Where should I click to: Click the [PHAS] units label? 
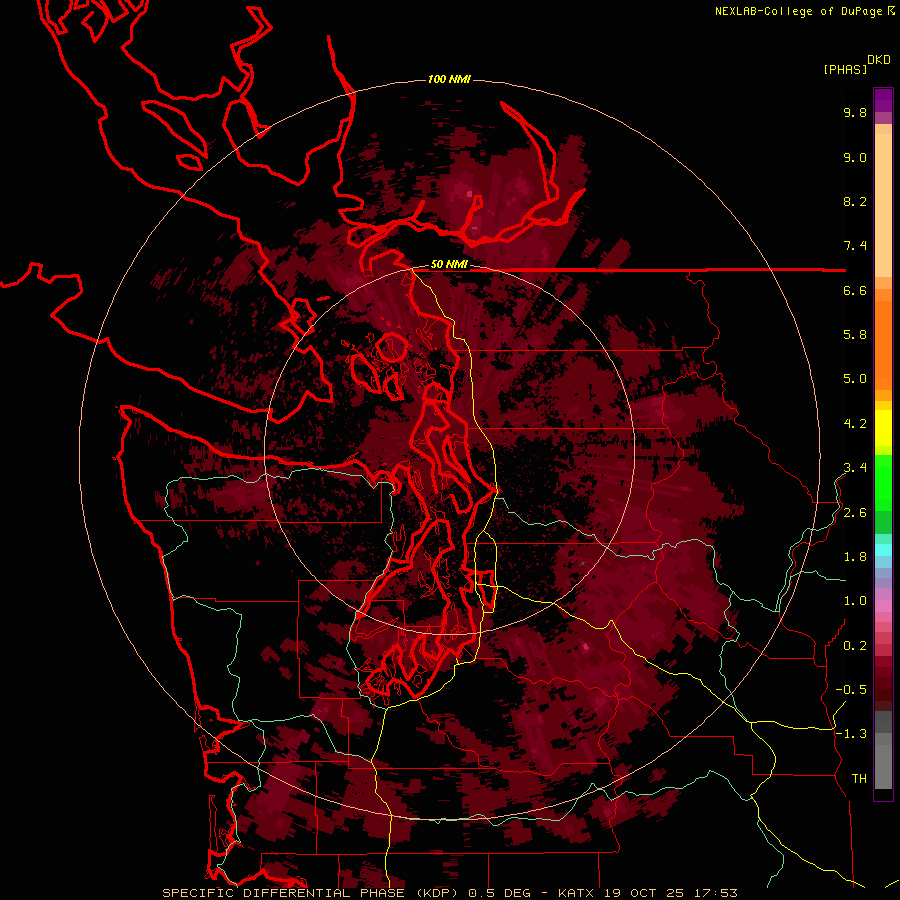[845, 69]
